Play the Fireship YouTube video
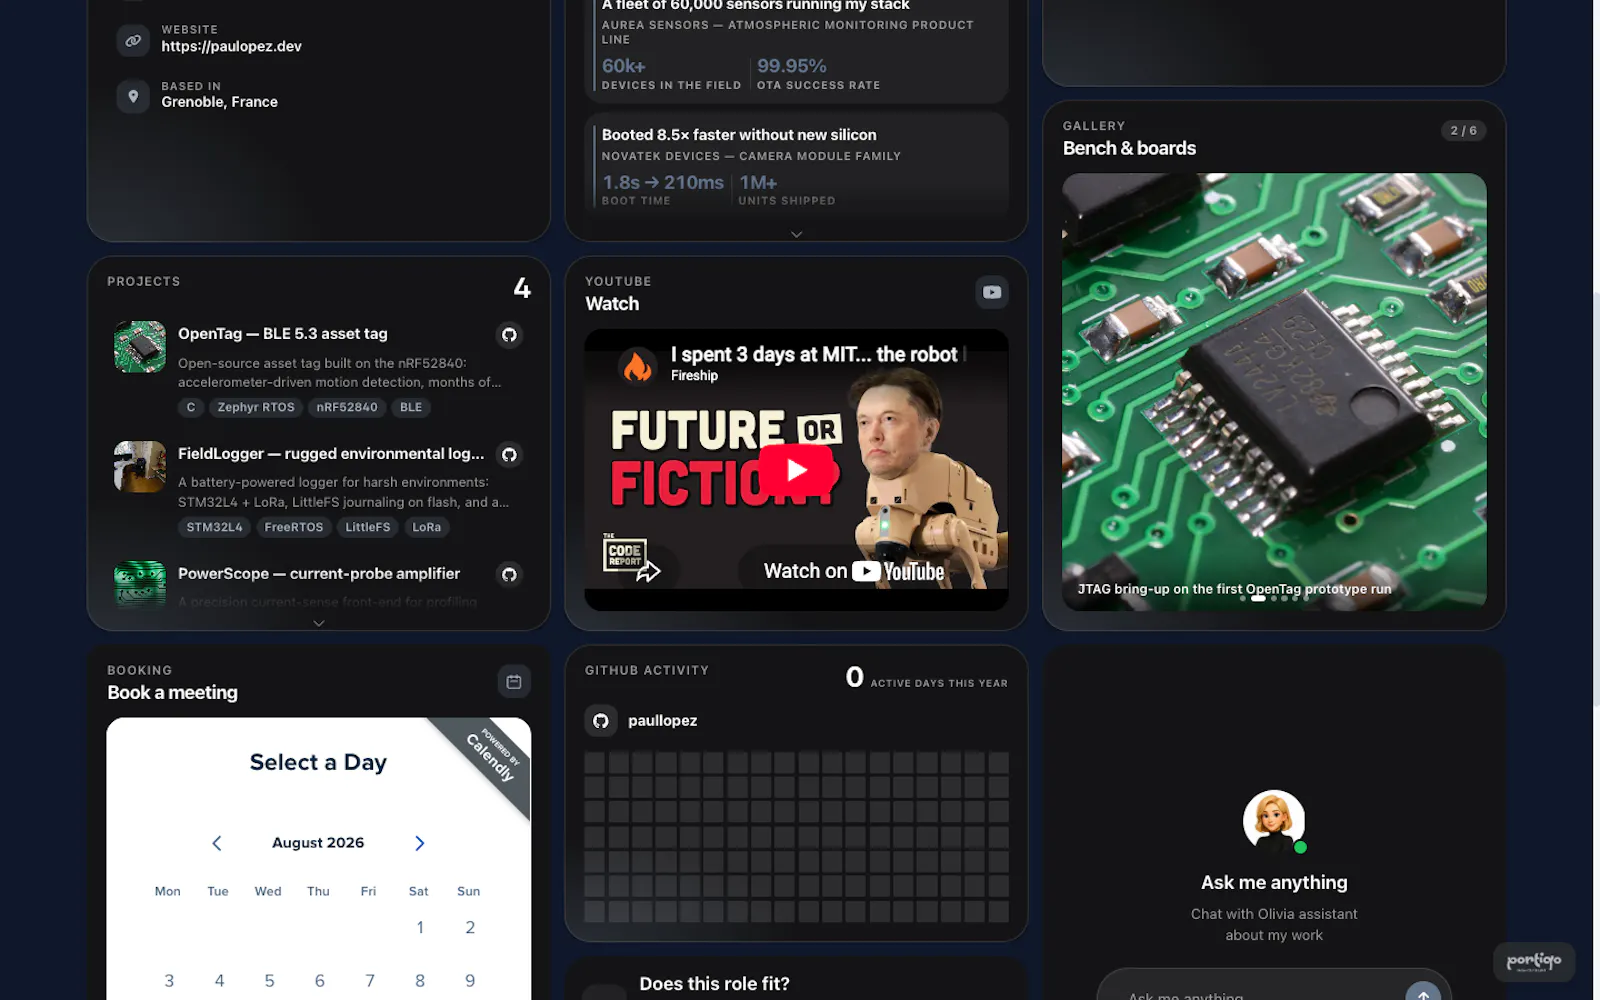 coord(796,470)
